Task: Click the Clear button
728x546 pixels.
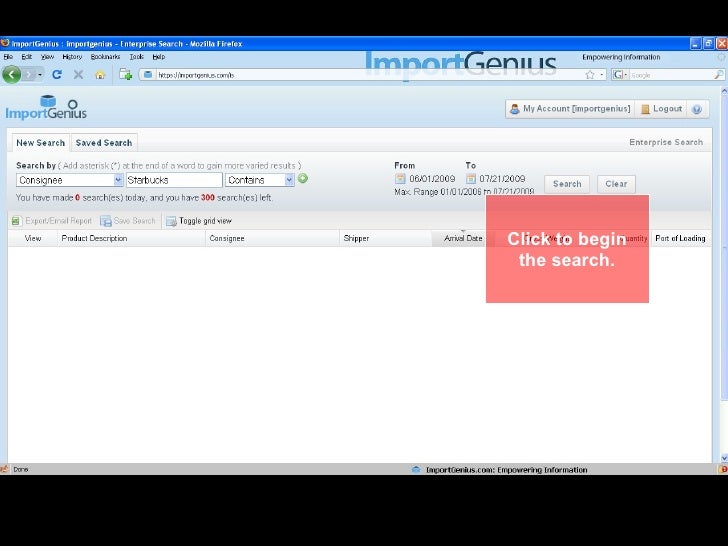Action: point(616,184)
